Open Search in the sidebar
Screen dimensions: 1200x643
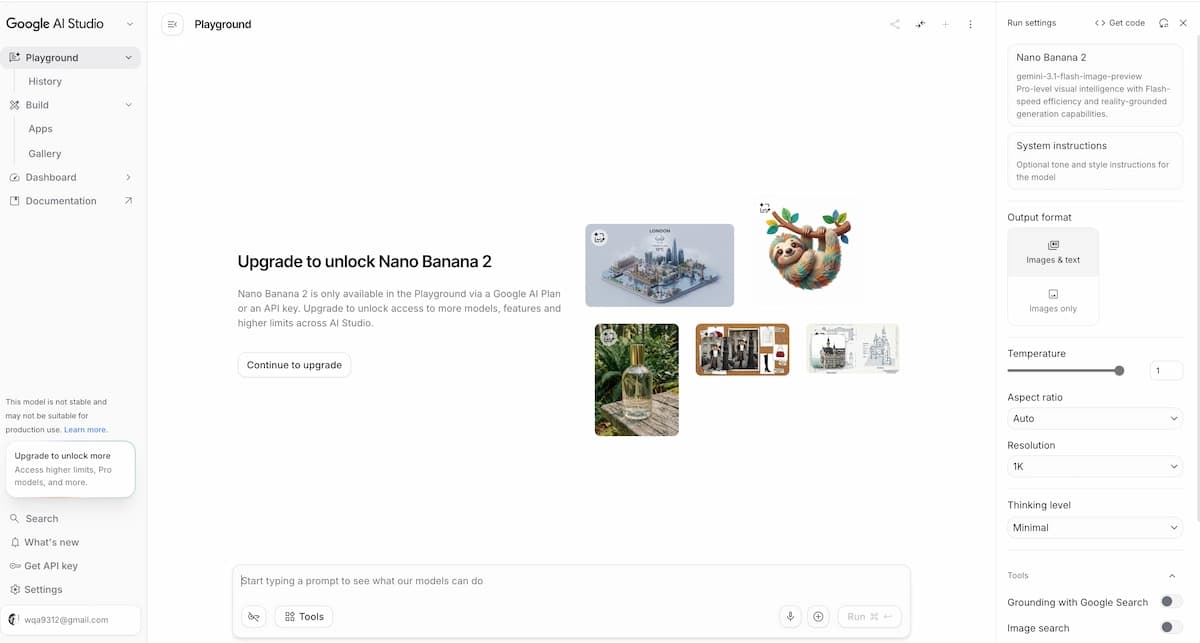coord(70,519)
